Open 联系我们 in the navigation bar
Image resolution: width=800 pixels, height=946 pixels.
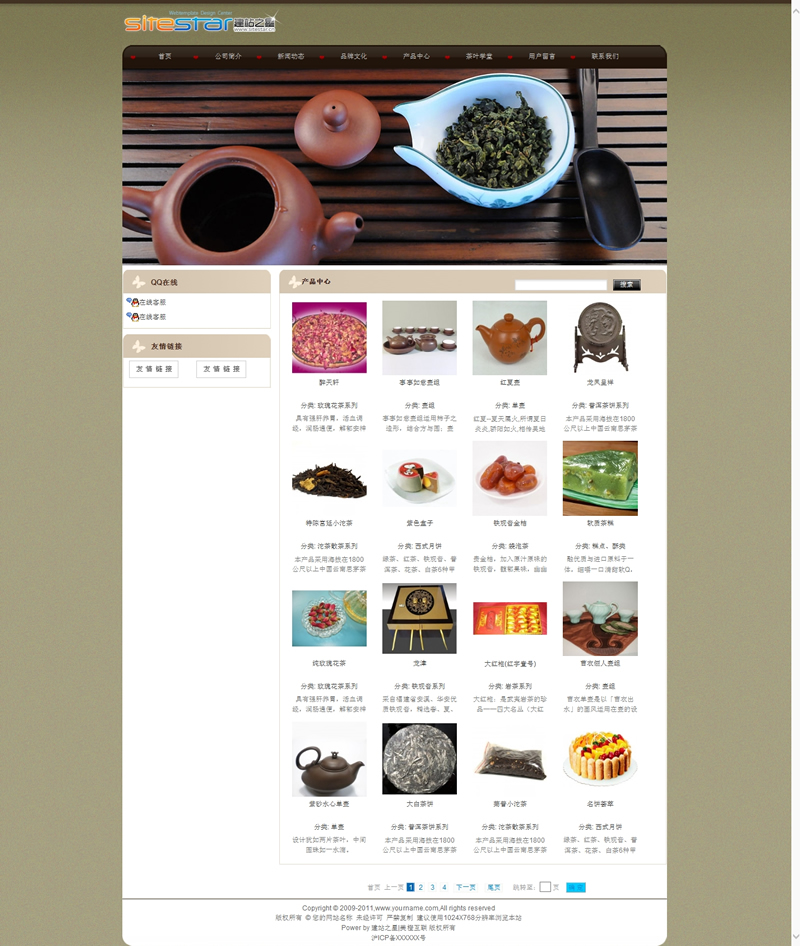[605, 56]
